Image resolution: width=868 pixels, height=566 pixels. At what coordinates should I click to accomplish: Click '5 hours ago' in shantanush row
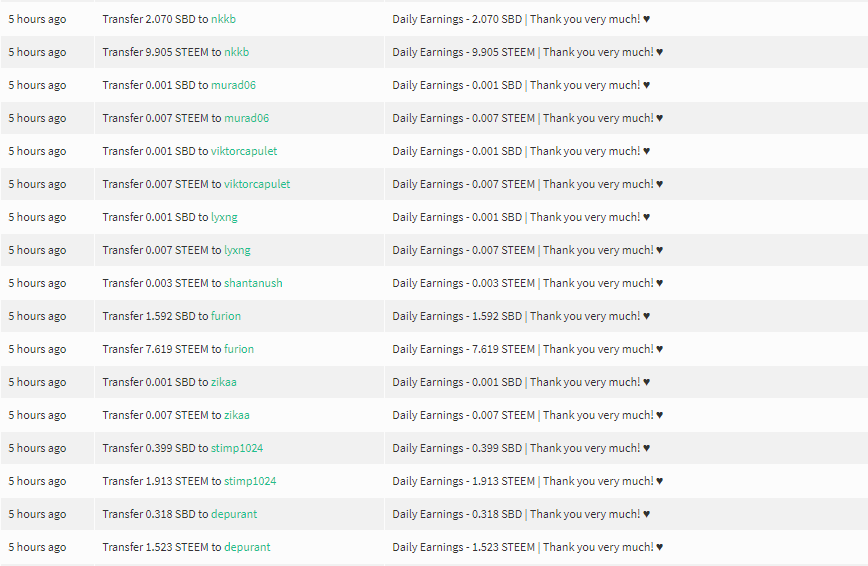click(37, 283)
